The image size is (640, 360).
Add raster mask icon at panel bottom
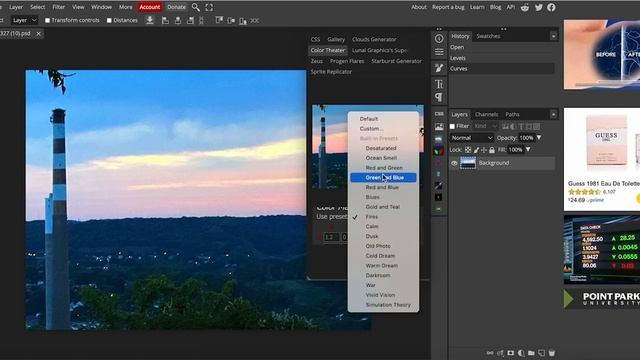click(511, 353)
